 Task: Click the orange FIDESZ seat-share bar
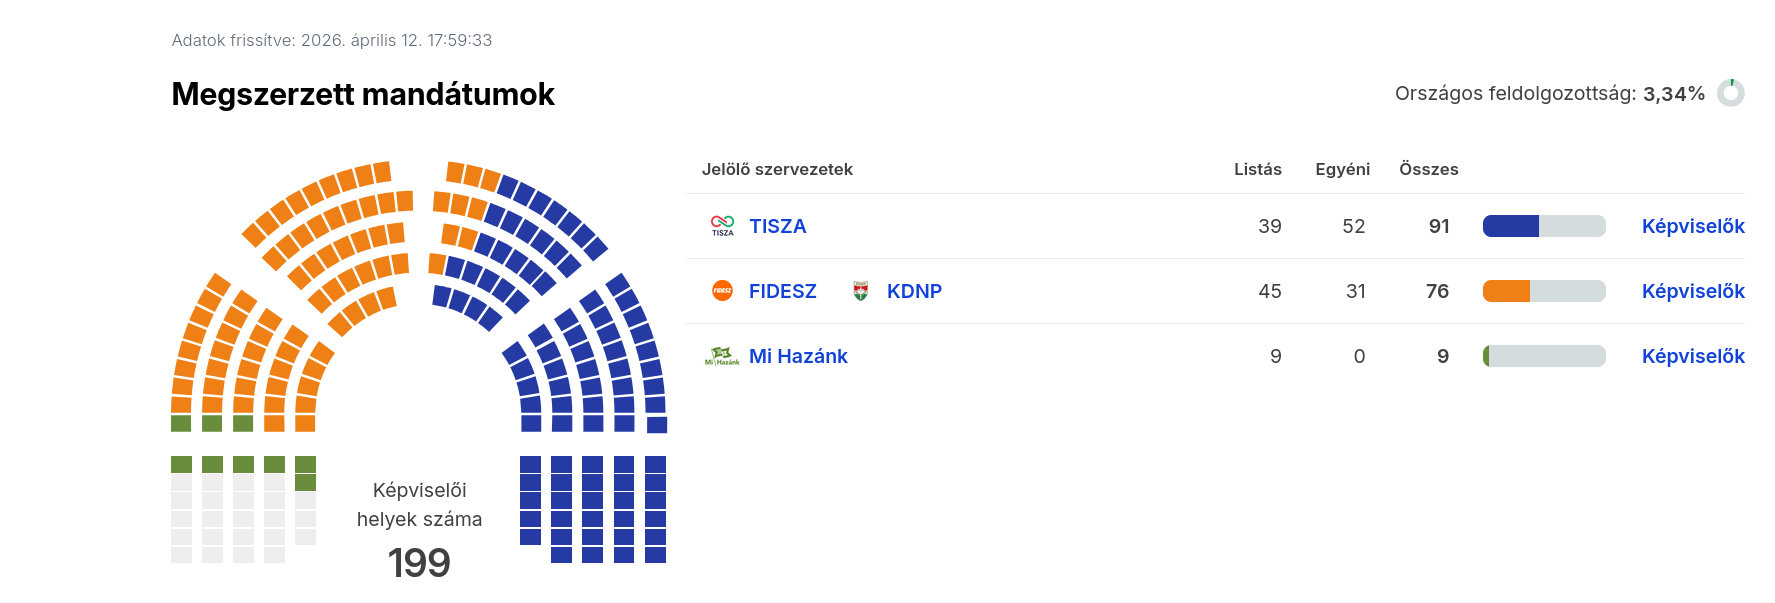[x=1506, y=291]
